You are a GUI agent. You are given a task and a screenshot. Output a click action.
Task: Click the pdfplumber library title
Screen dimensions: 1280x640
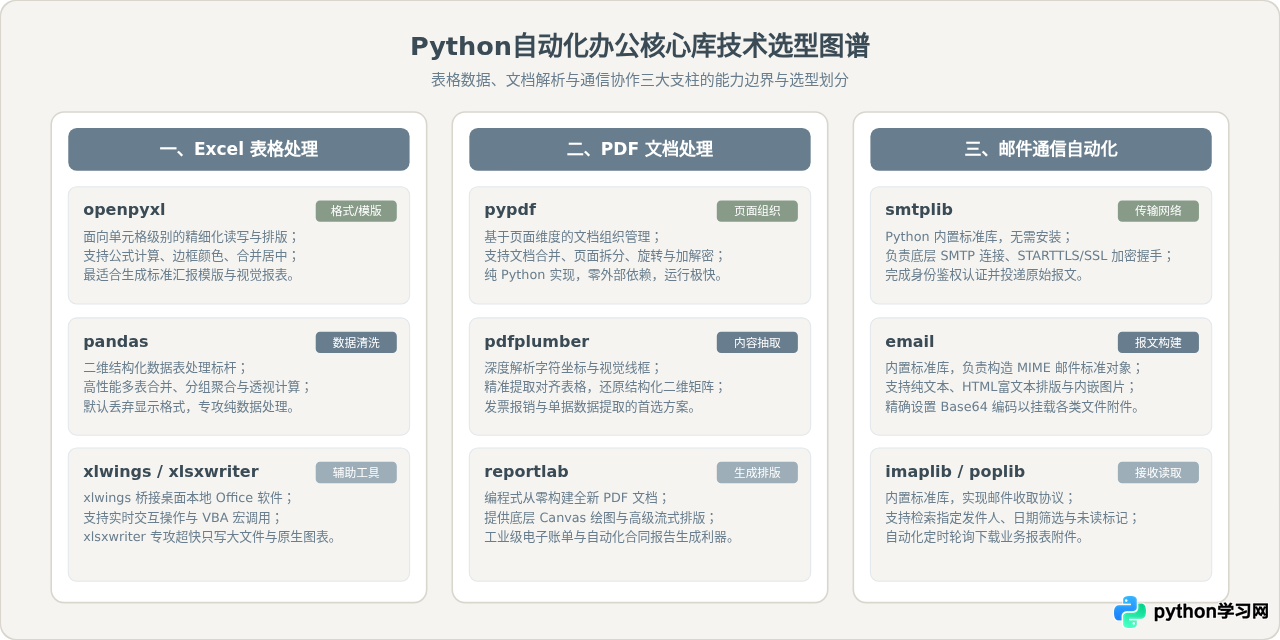coord(537,342)
